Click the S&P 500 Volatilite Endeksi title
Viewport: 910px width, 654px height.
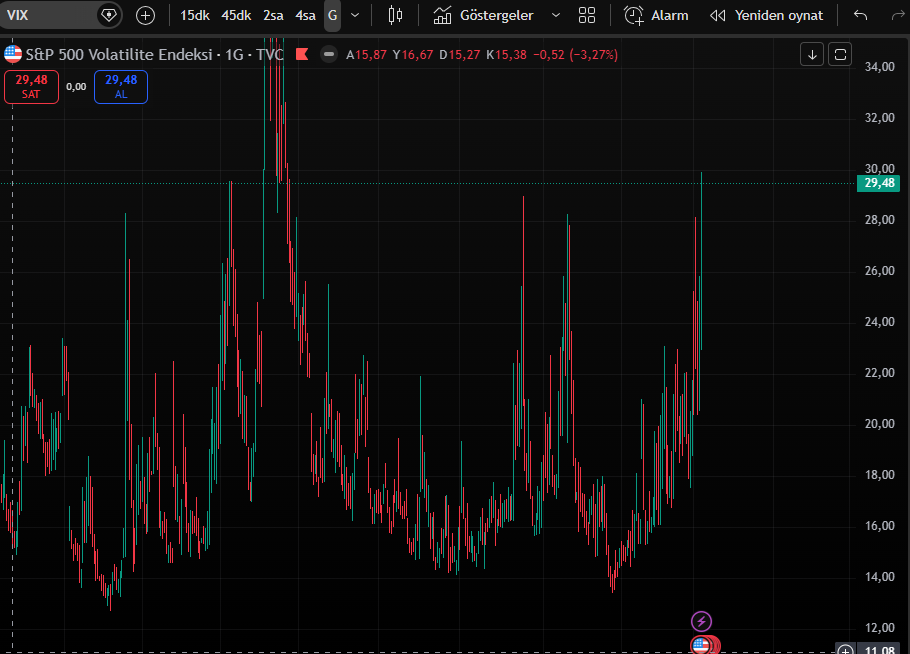[x=119, y=55]
